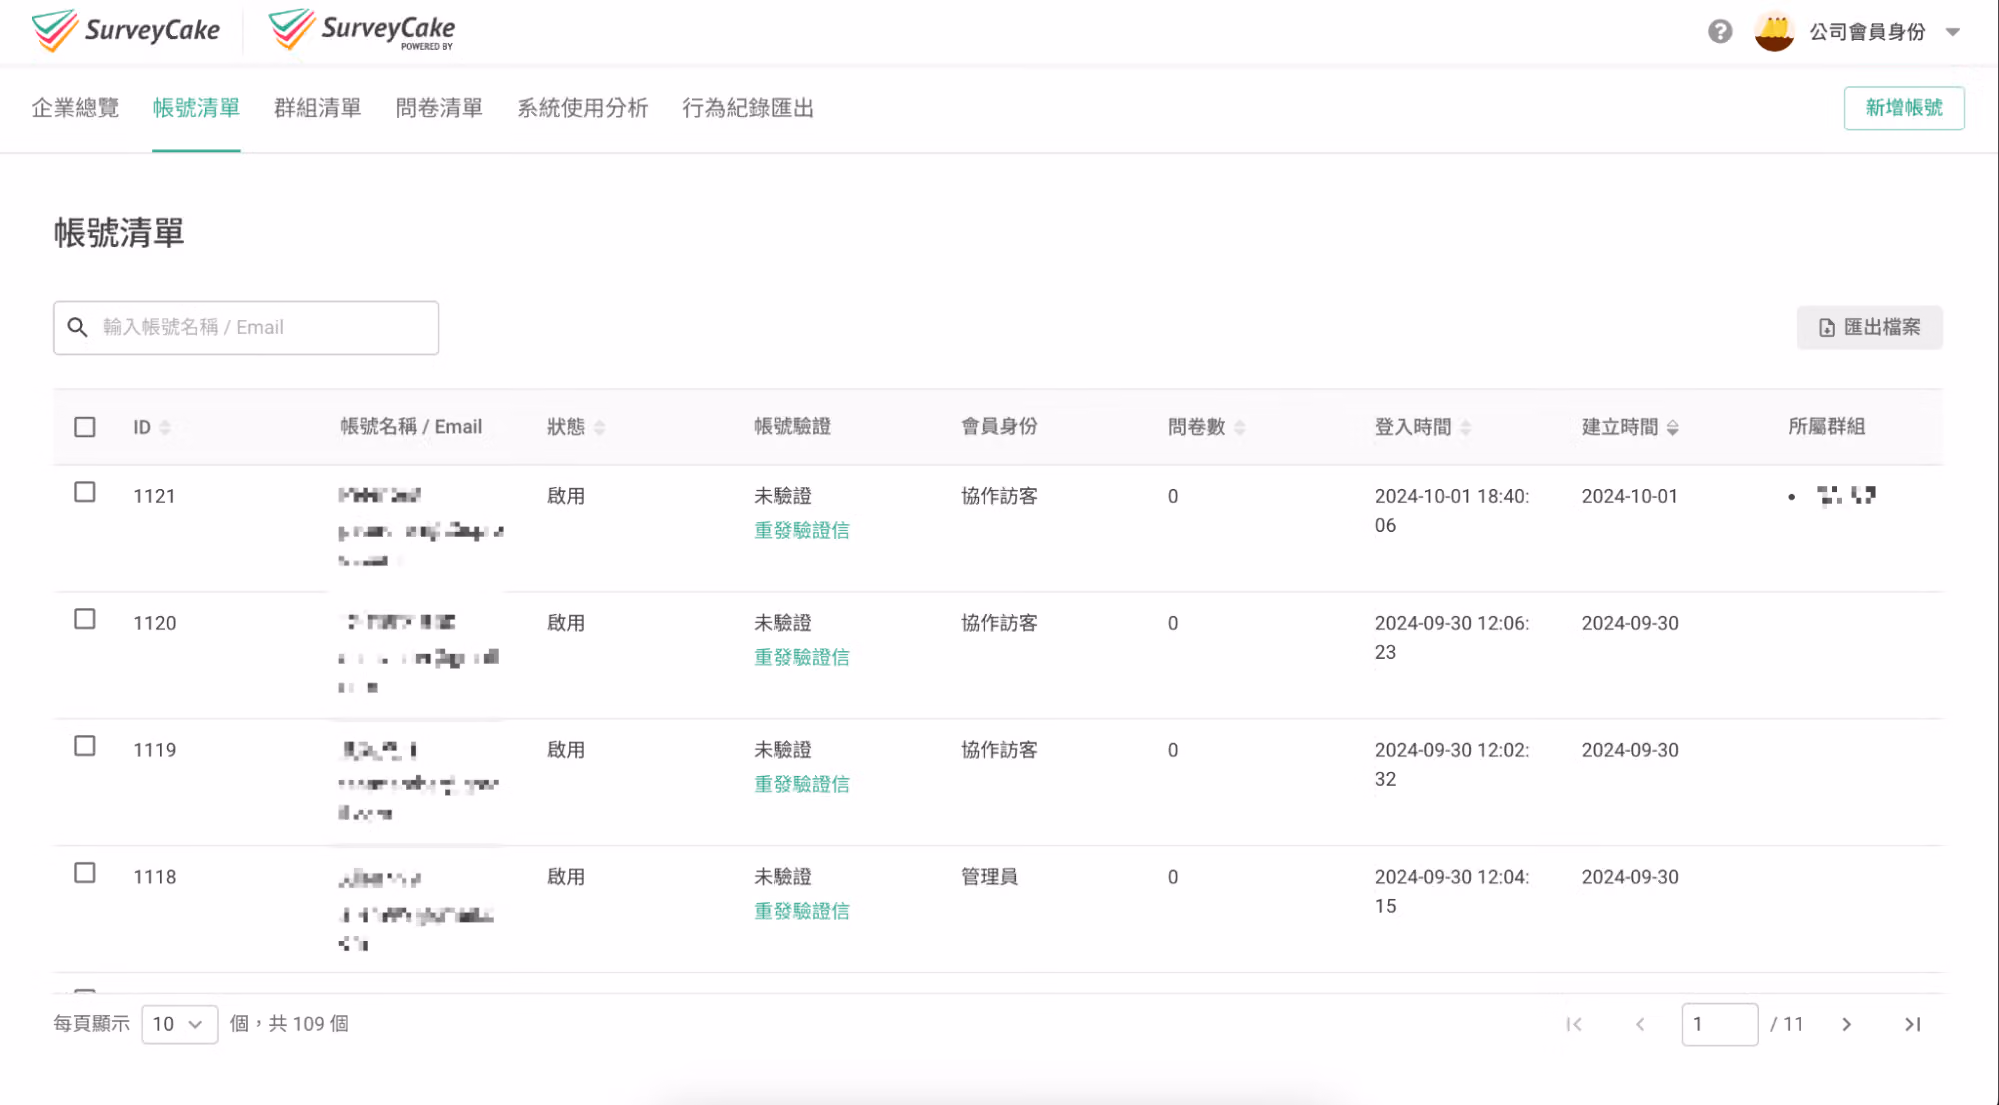
Task: Click created date 2024-10-01
Action: coord(1629,496)
